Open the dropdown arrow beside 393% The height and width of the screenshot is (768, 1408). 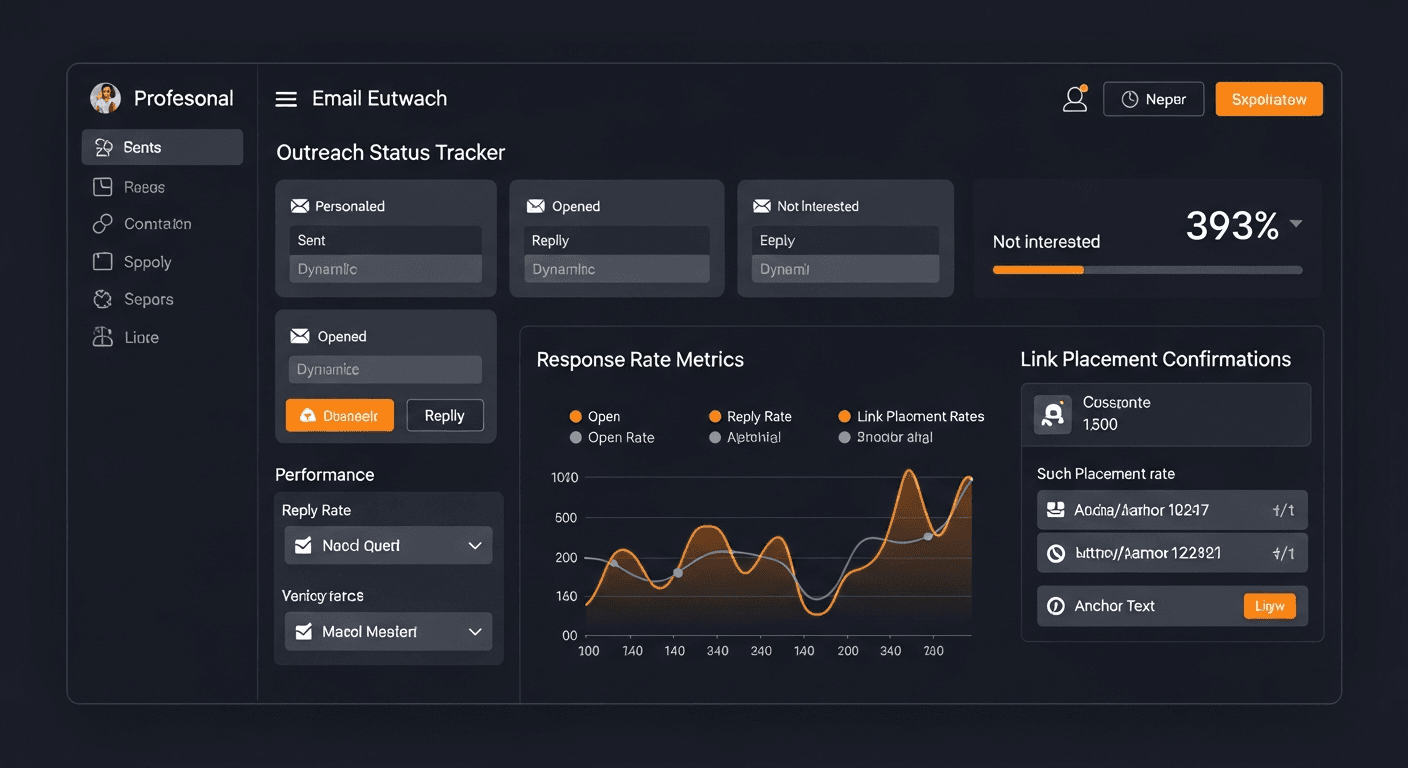coord(1296,224)
